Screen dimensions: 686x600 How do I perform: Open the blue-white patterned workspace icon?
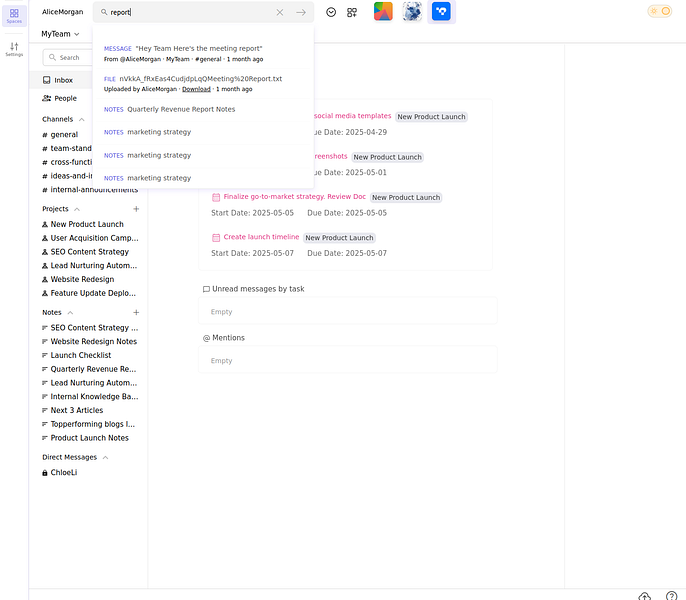(412, 11)
